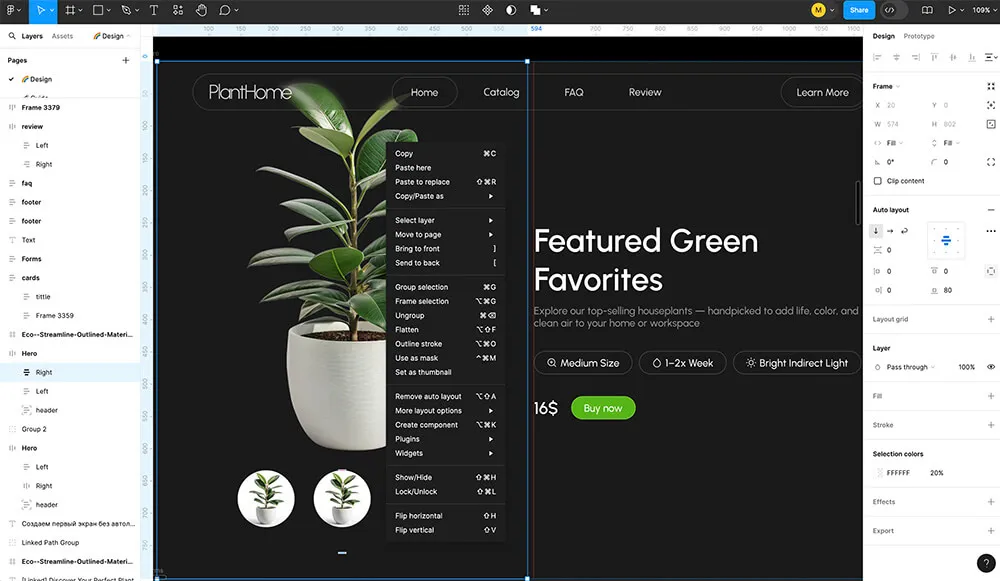Screen dimensions: 1000x581
Task: Open the Resources components tool
Action: pos(178,10)
